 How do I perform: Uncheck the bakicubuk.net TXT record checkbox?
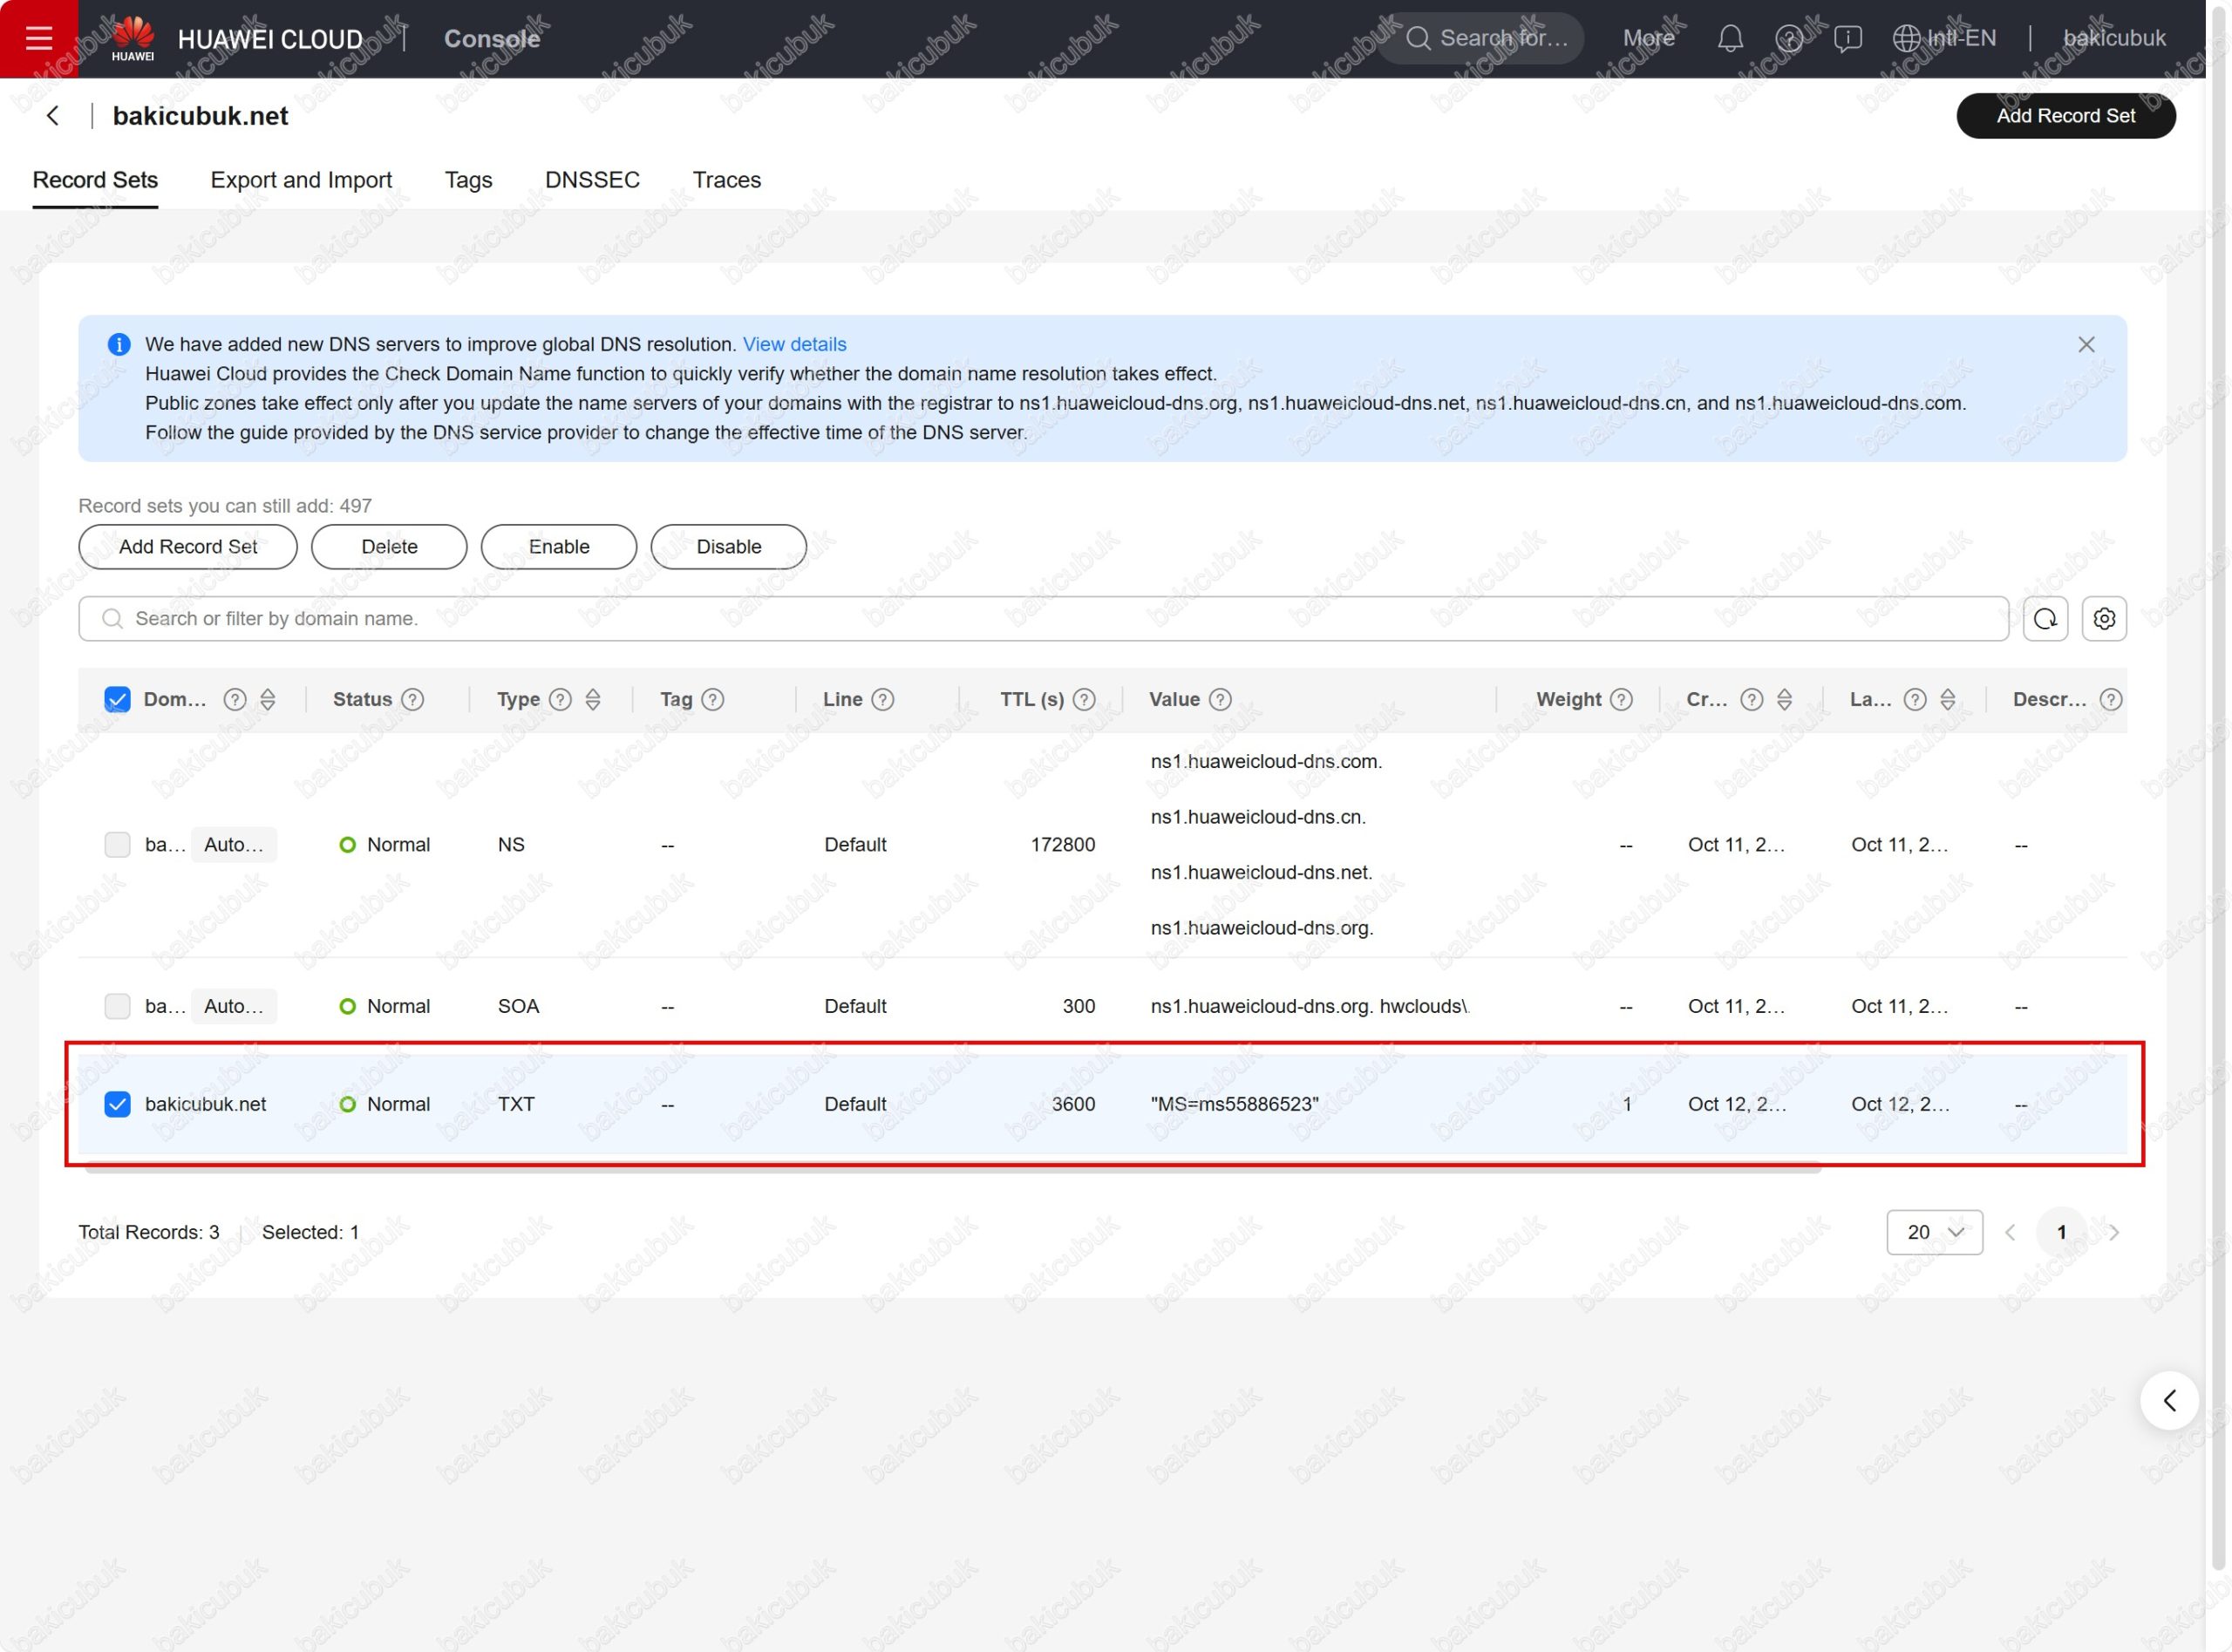tap(117, 1104)
